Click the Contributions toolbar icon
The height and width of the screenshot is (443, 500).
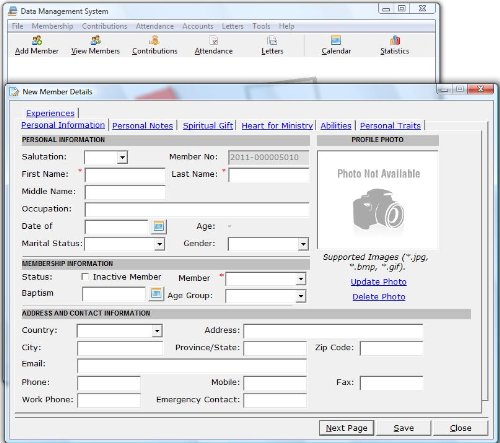point(154,40)
